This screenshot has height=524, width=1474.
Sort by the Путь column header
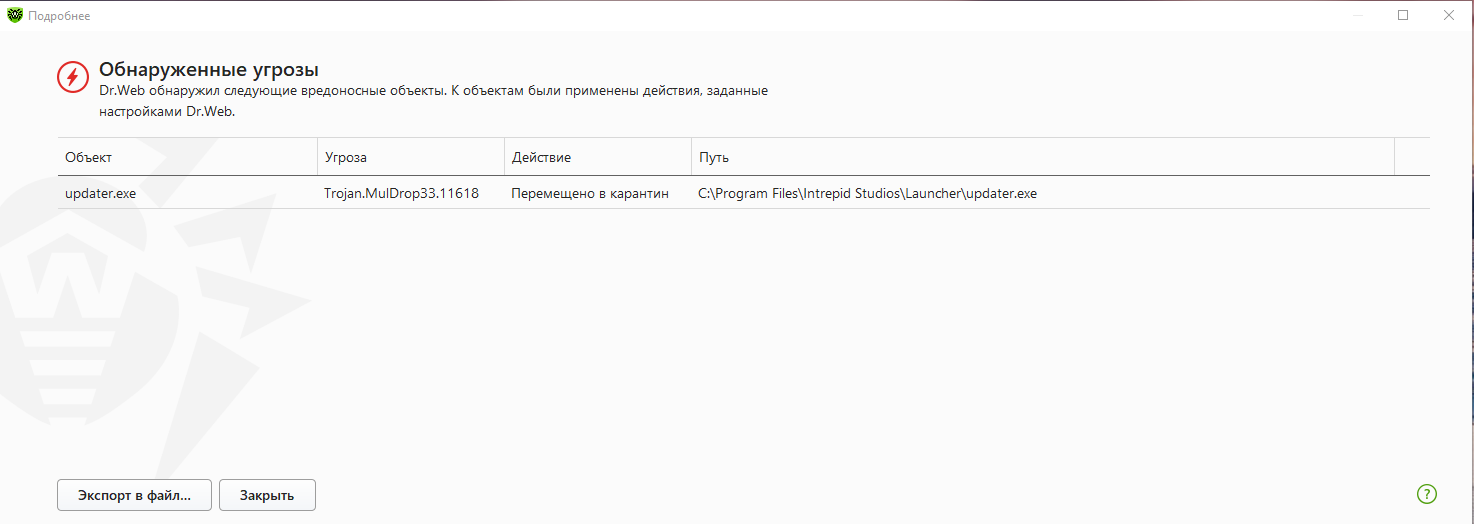tap(1043, 158)
